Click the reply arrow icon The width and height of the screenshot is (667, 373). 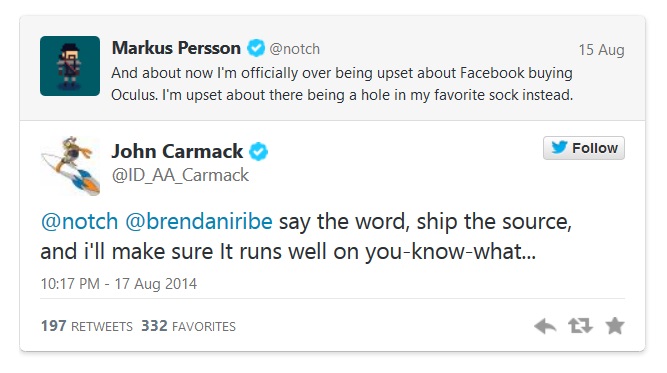pyautogui.click(x=545, y=326)
